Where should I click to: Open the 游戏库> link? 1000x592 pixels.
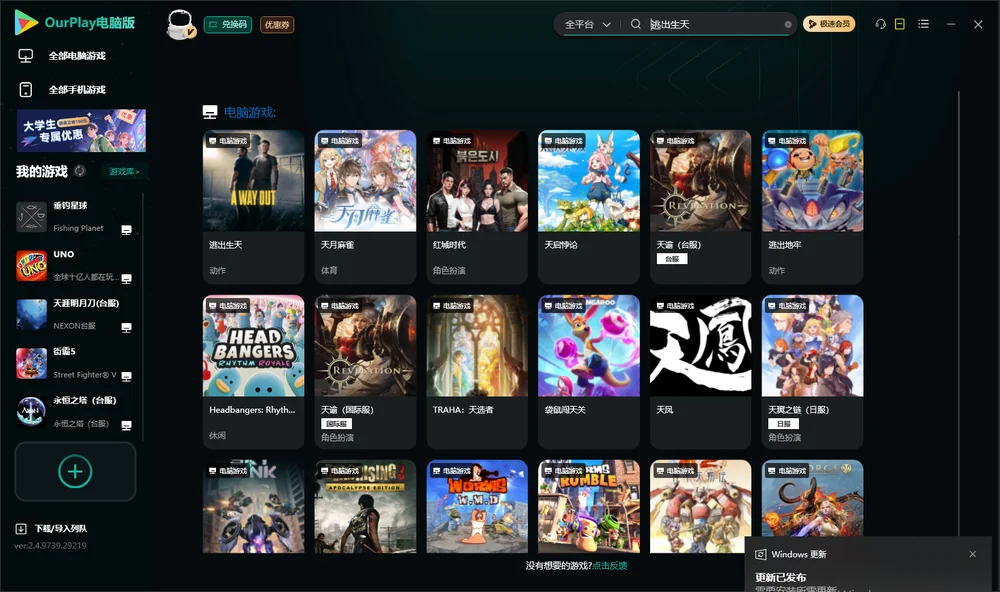[124, 172]
